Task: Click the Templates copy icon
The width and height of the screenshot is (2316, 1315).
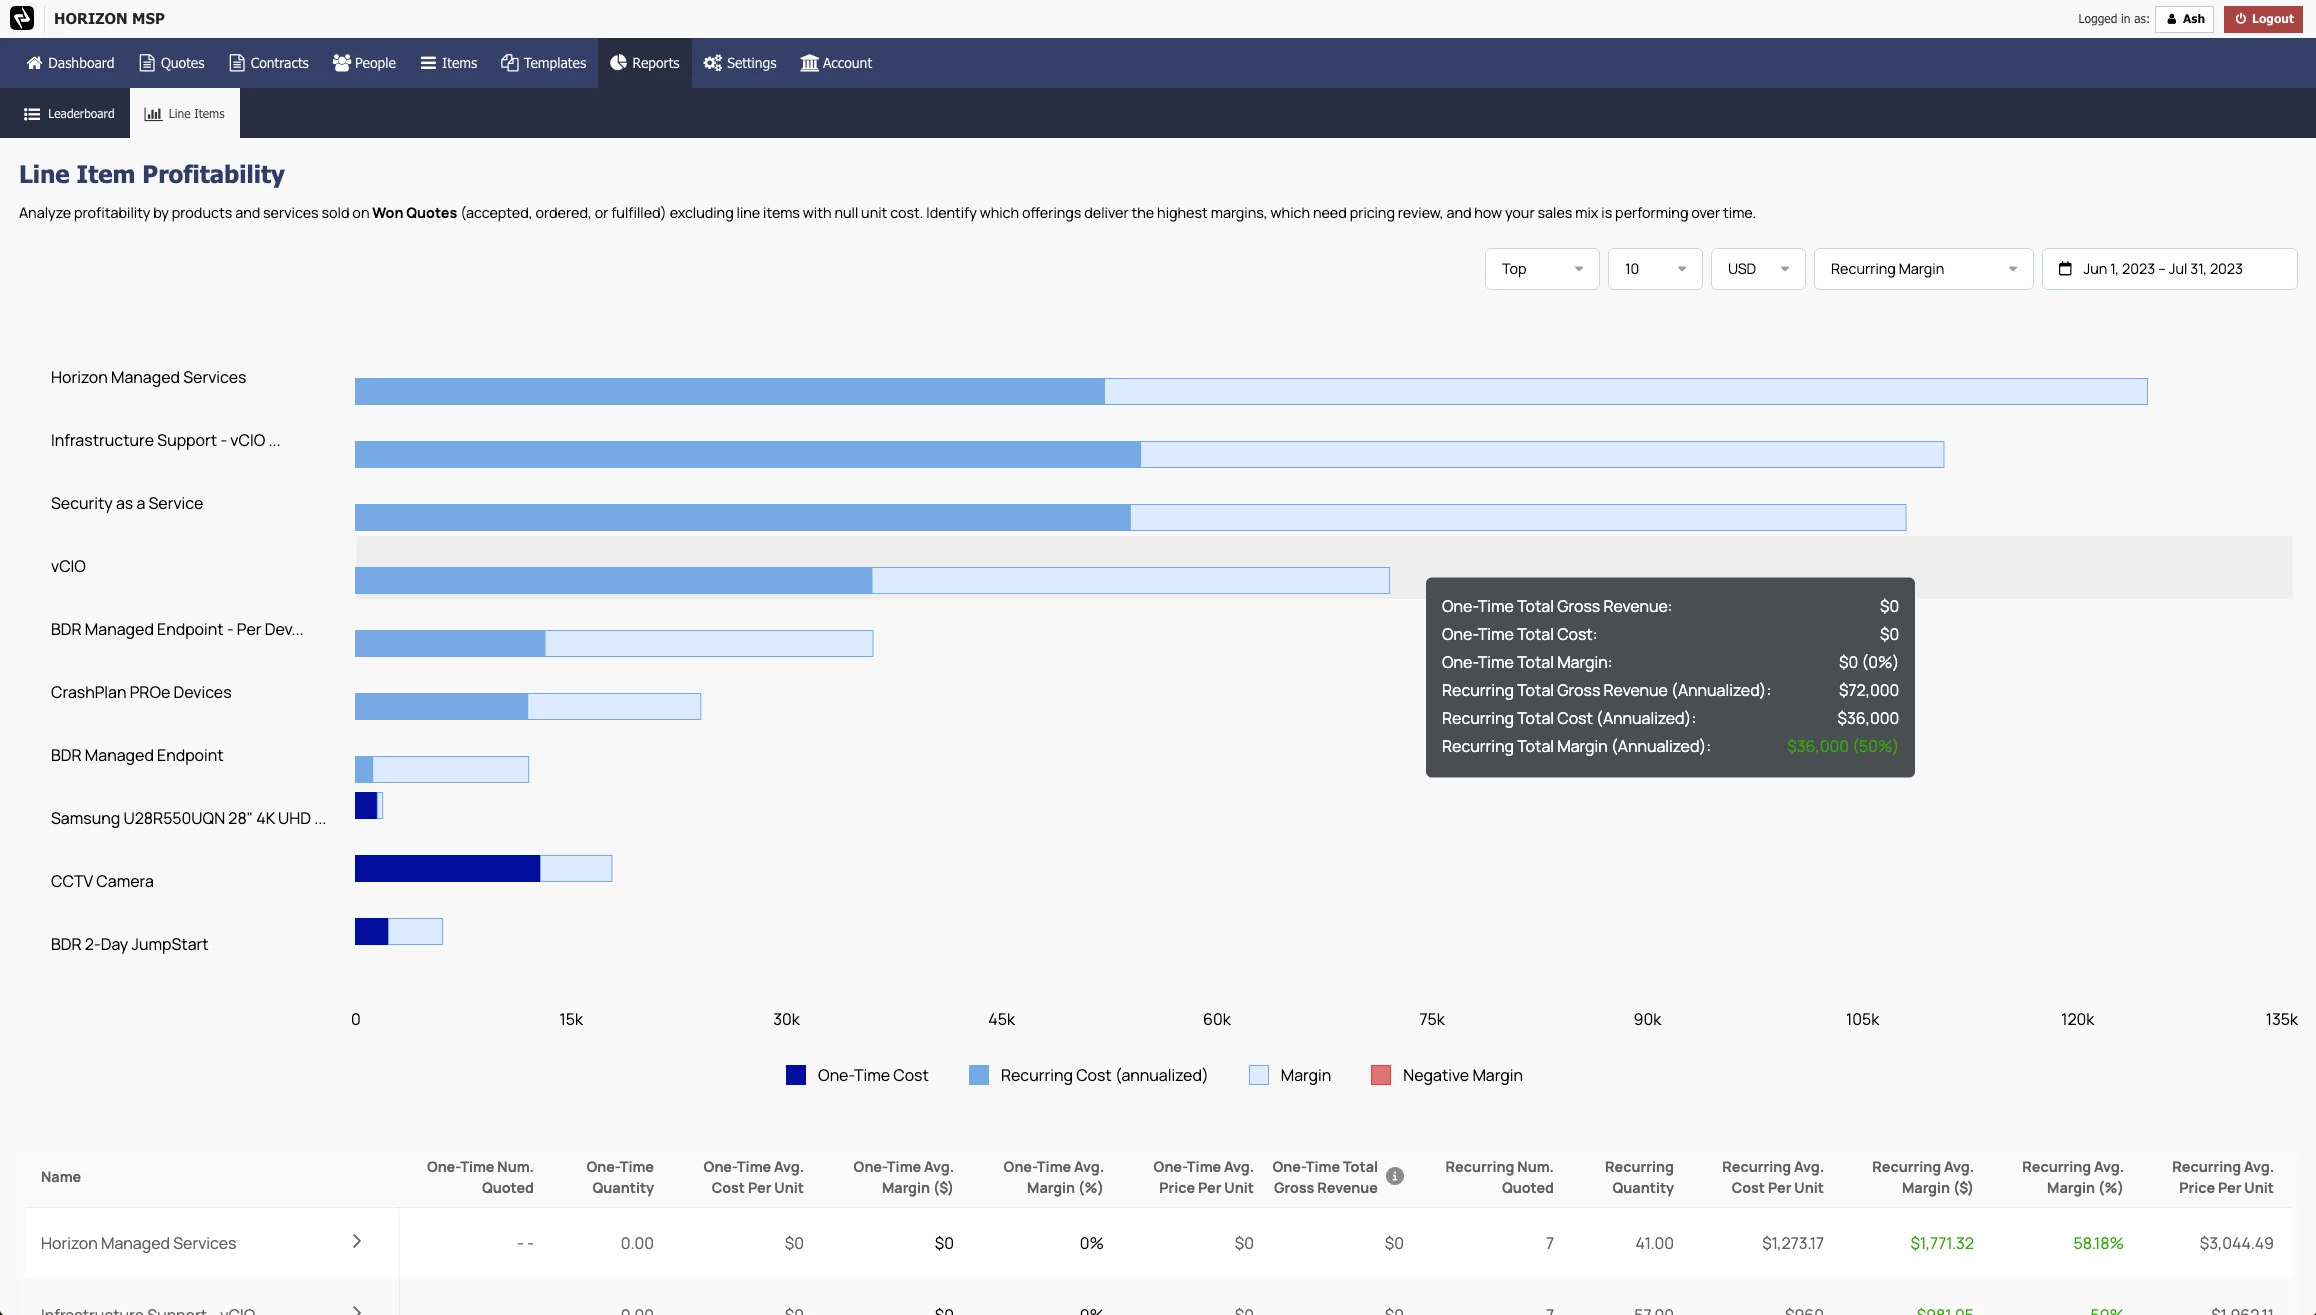Action: tap(510, 63)
